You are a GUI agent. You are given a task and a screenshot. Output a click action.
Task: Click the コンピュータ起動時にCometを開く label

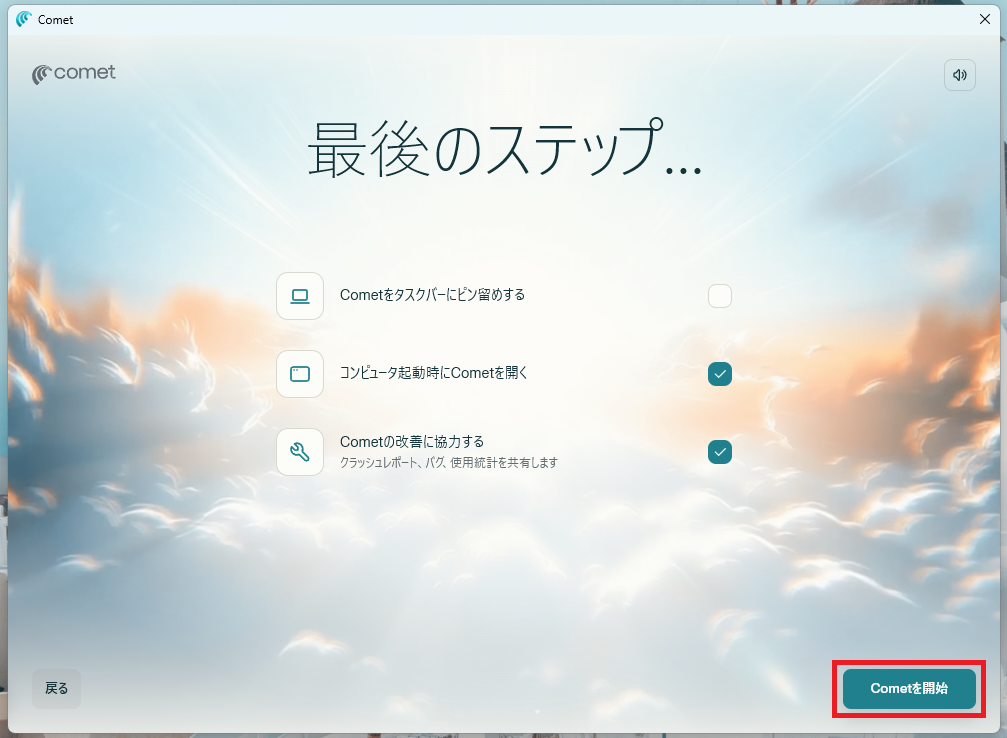pos(433,373)
